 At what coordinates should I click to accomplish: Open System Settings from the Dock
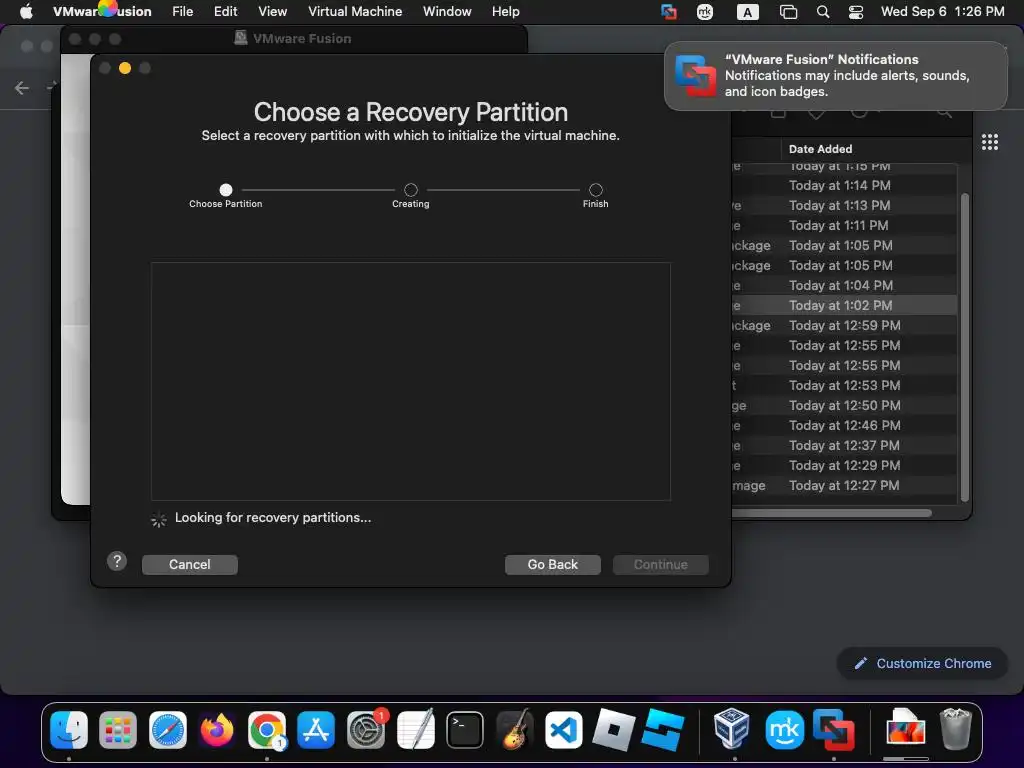point(366,729)
